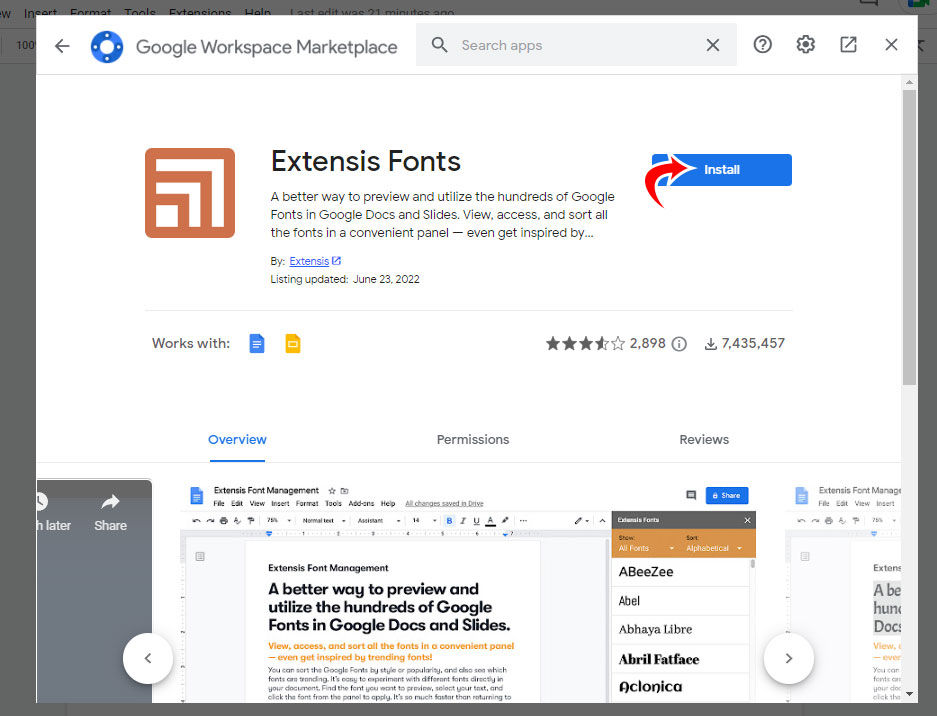Click the Google Workspace Marketplace logo

point(106,45)
